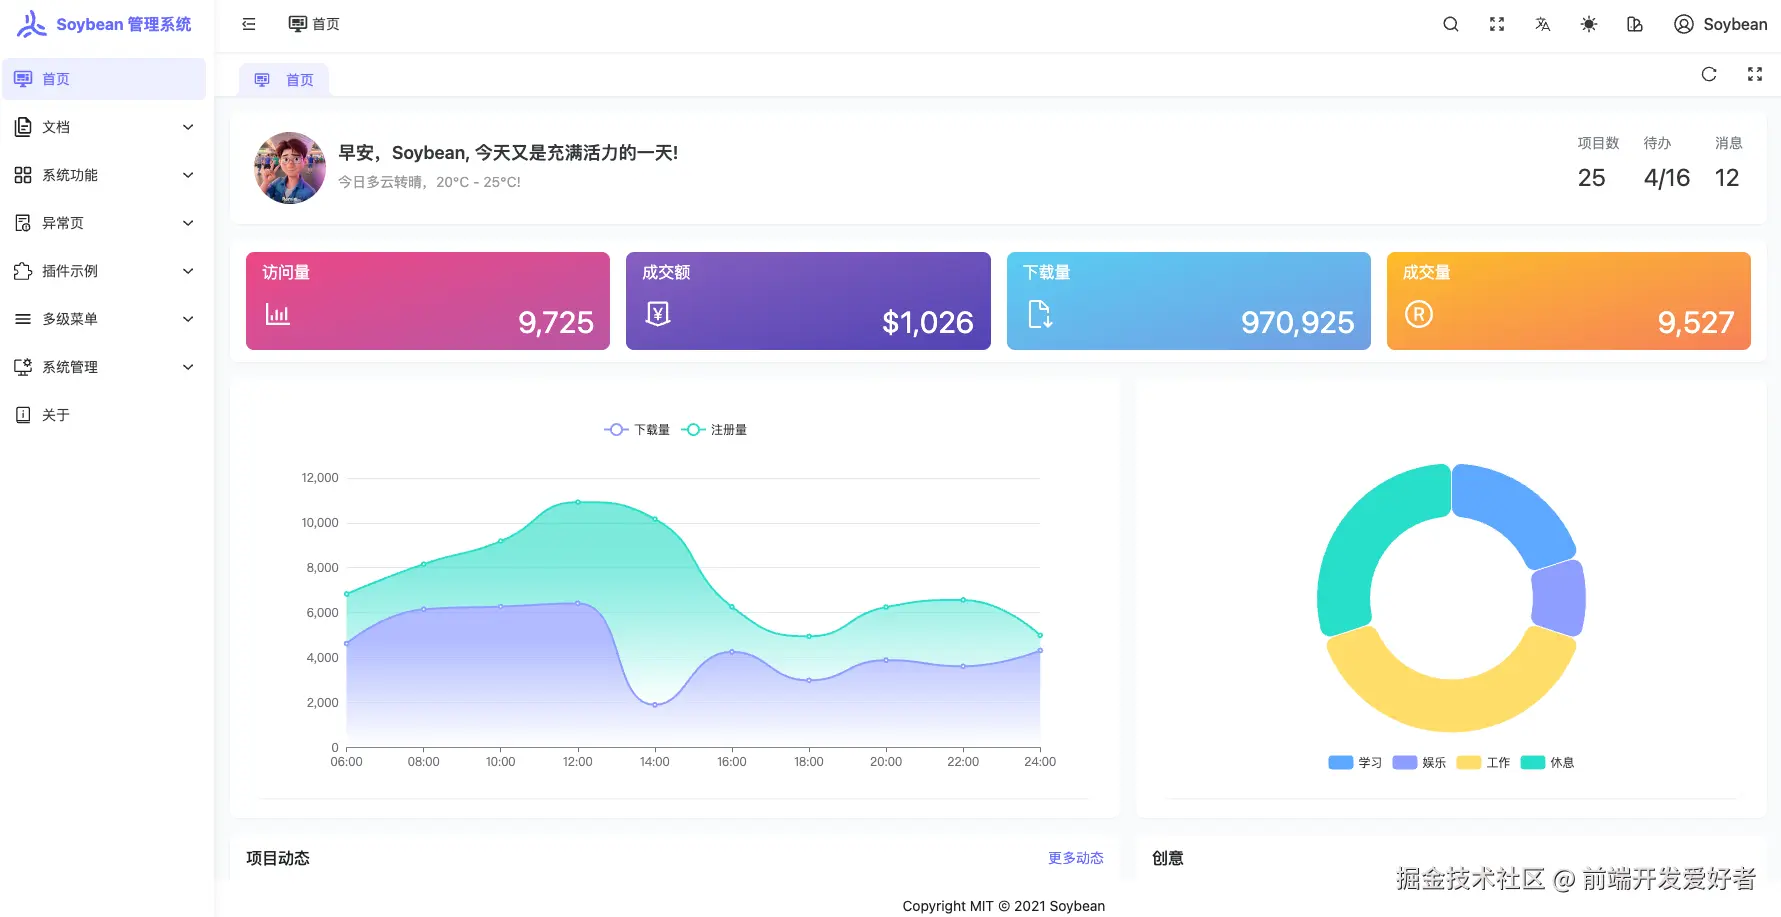Expand the 系统功能 sidebar menu
The height and width of the screenshot is (917, 1781).
click(104, 175)
